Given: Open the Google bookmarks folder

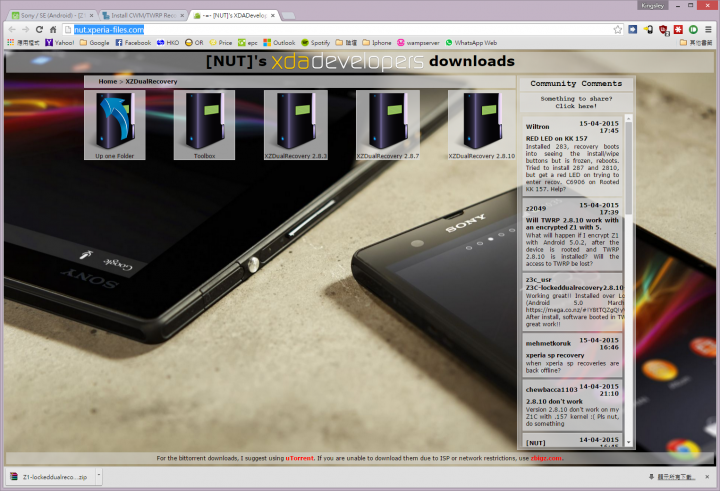Looking at the screenshot, I should pyautogui.click(x=95, y=43).
